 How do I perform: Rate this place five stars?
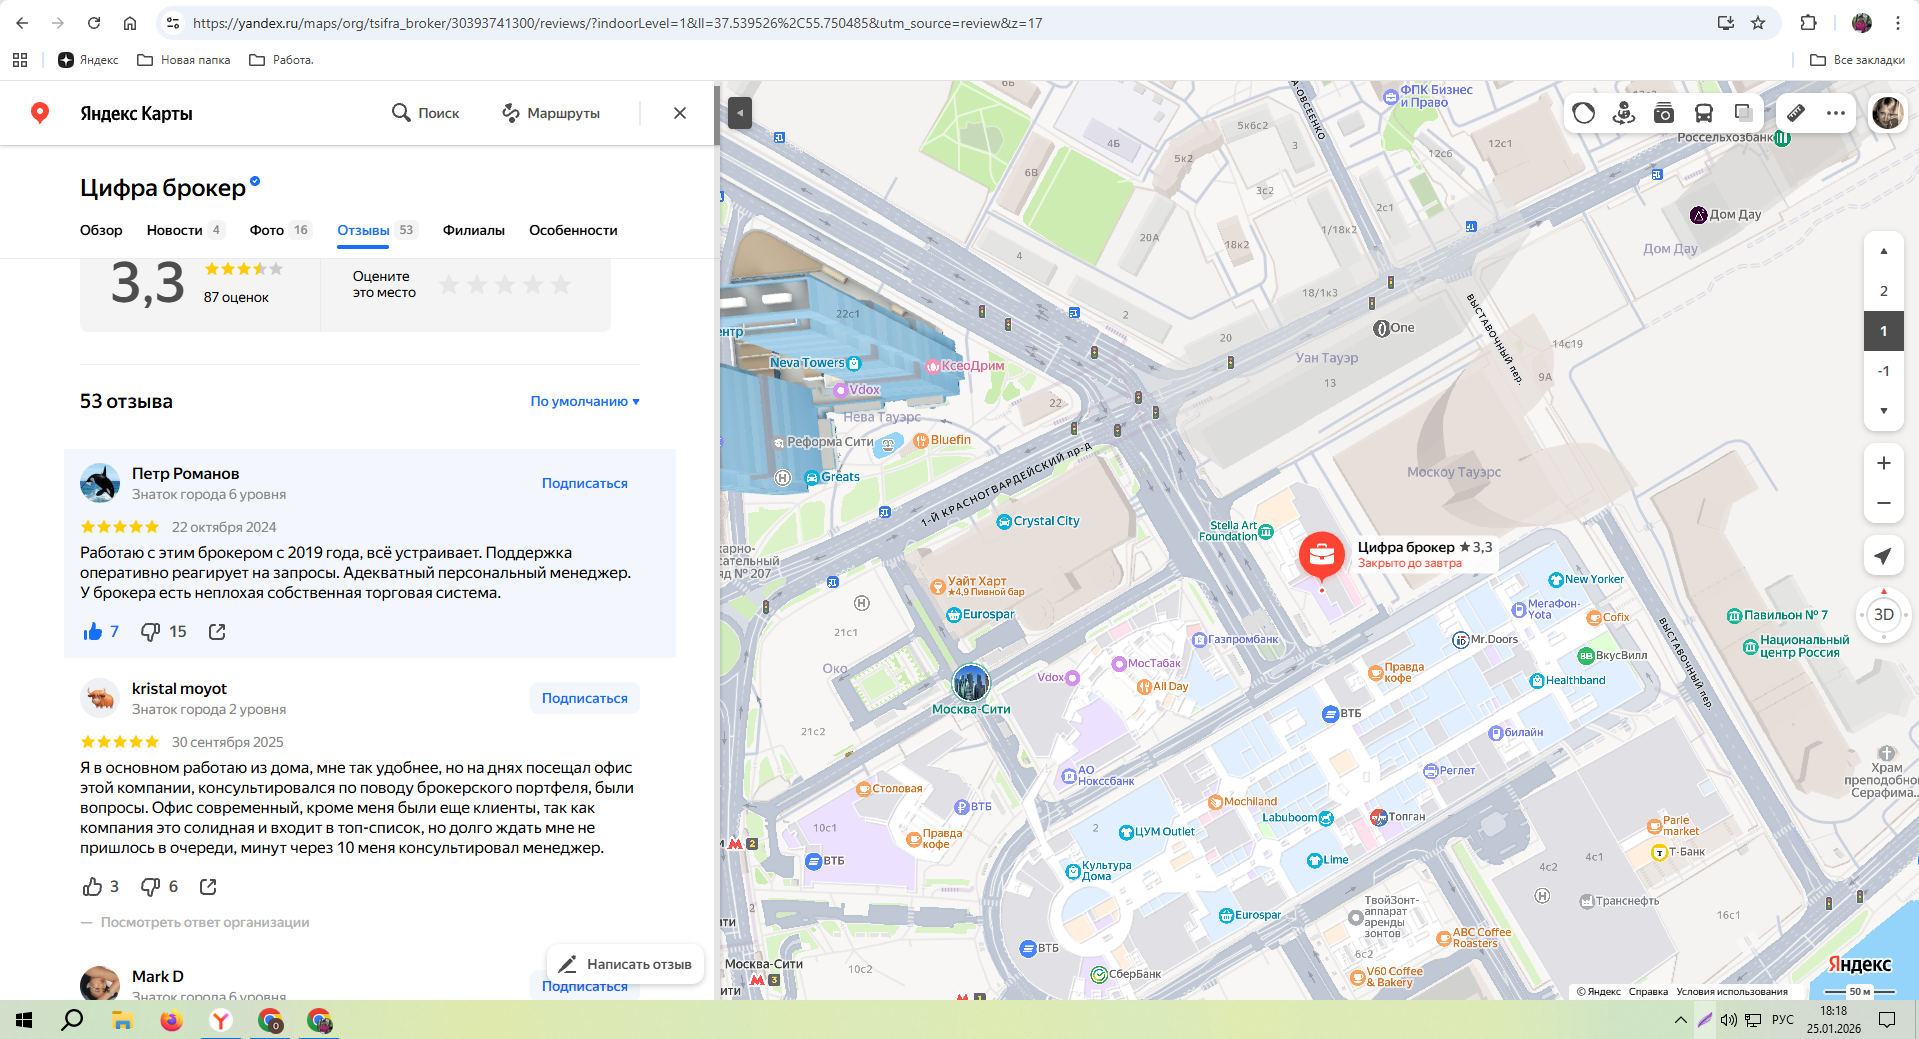click(561, 285)
